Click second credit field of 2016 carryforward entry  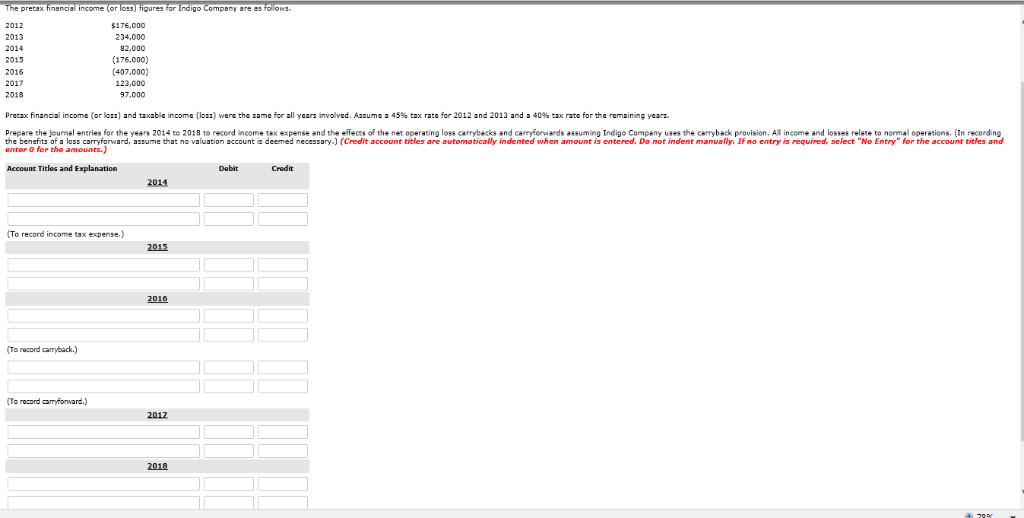click(x=282, y=387)
